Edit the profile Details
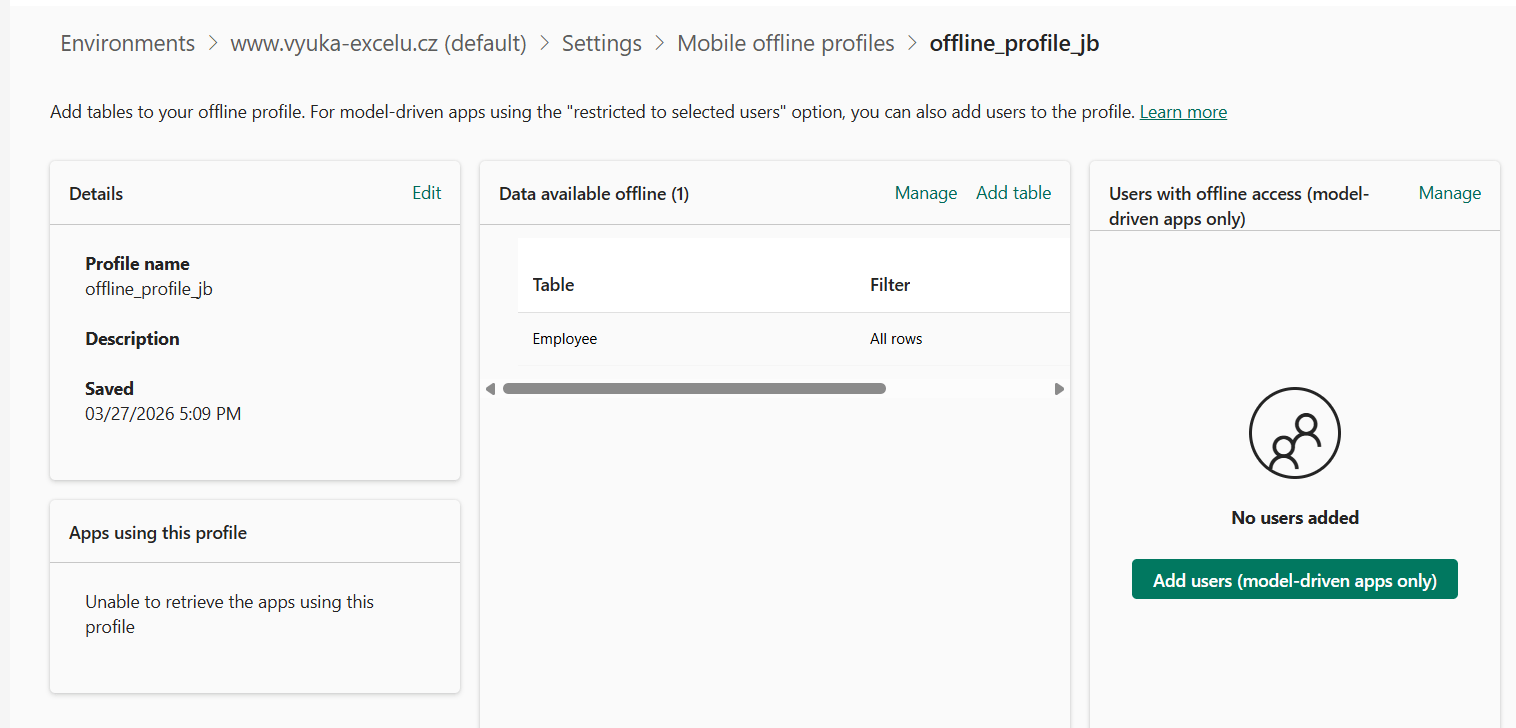Viewport: 1516px width, 728px height. point(426,193)
